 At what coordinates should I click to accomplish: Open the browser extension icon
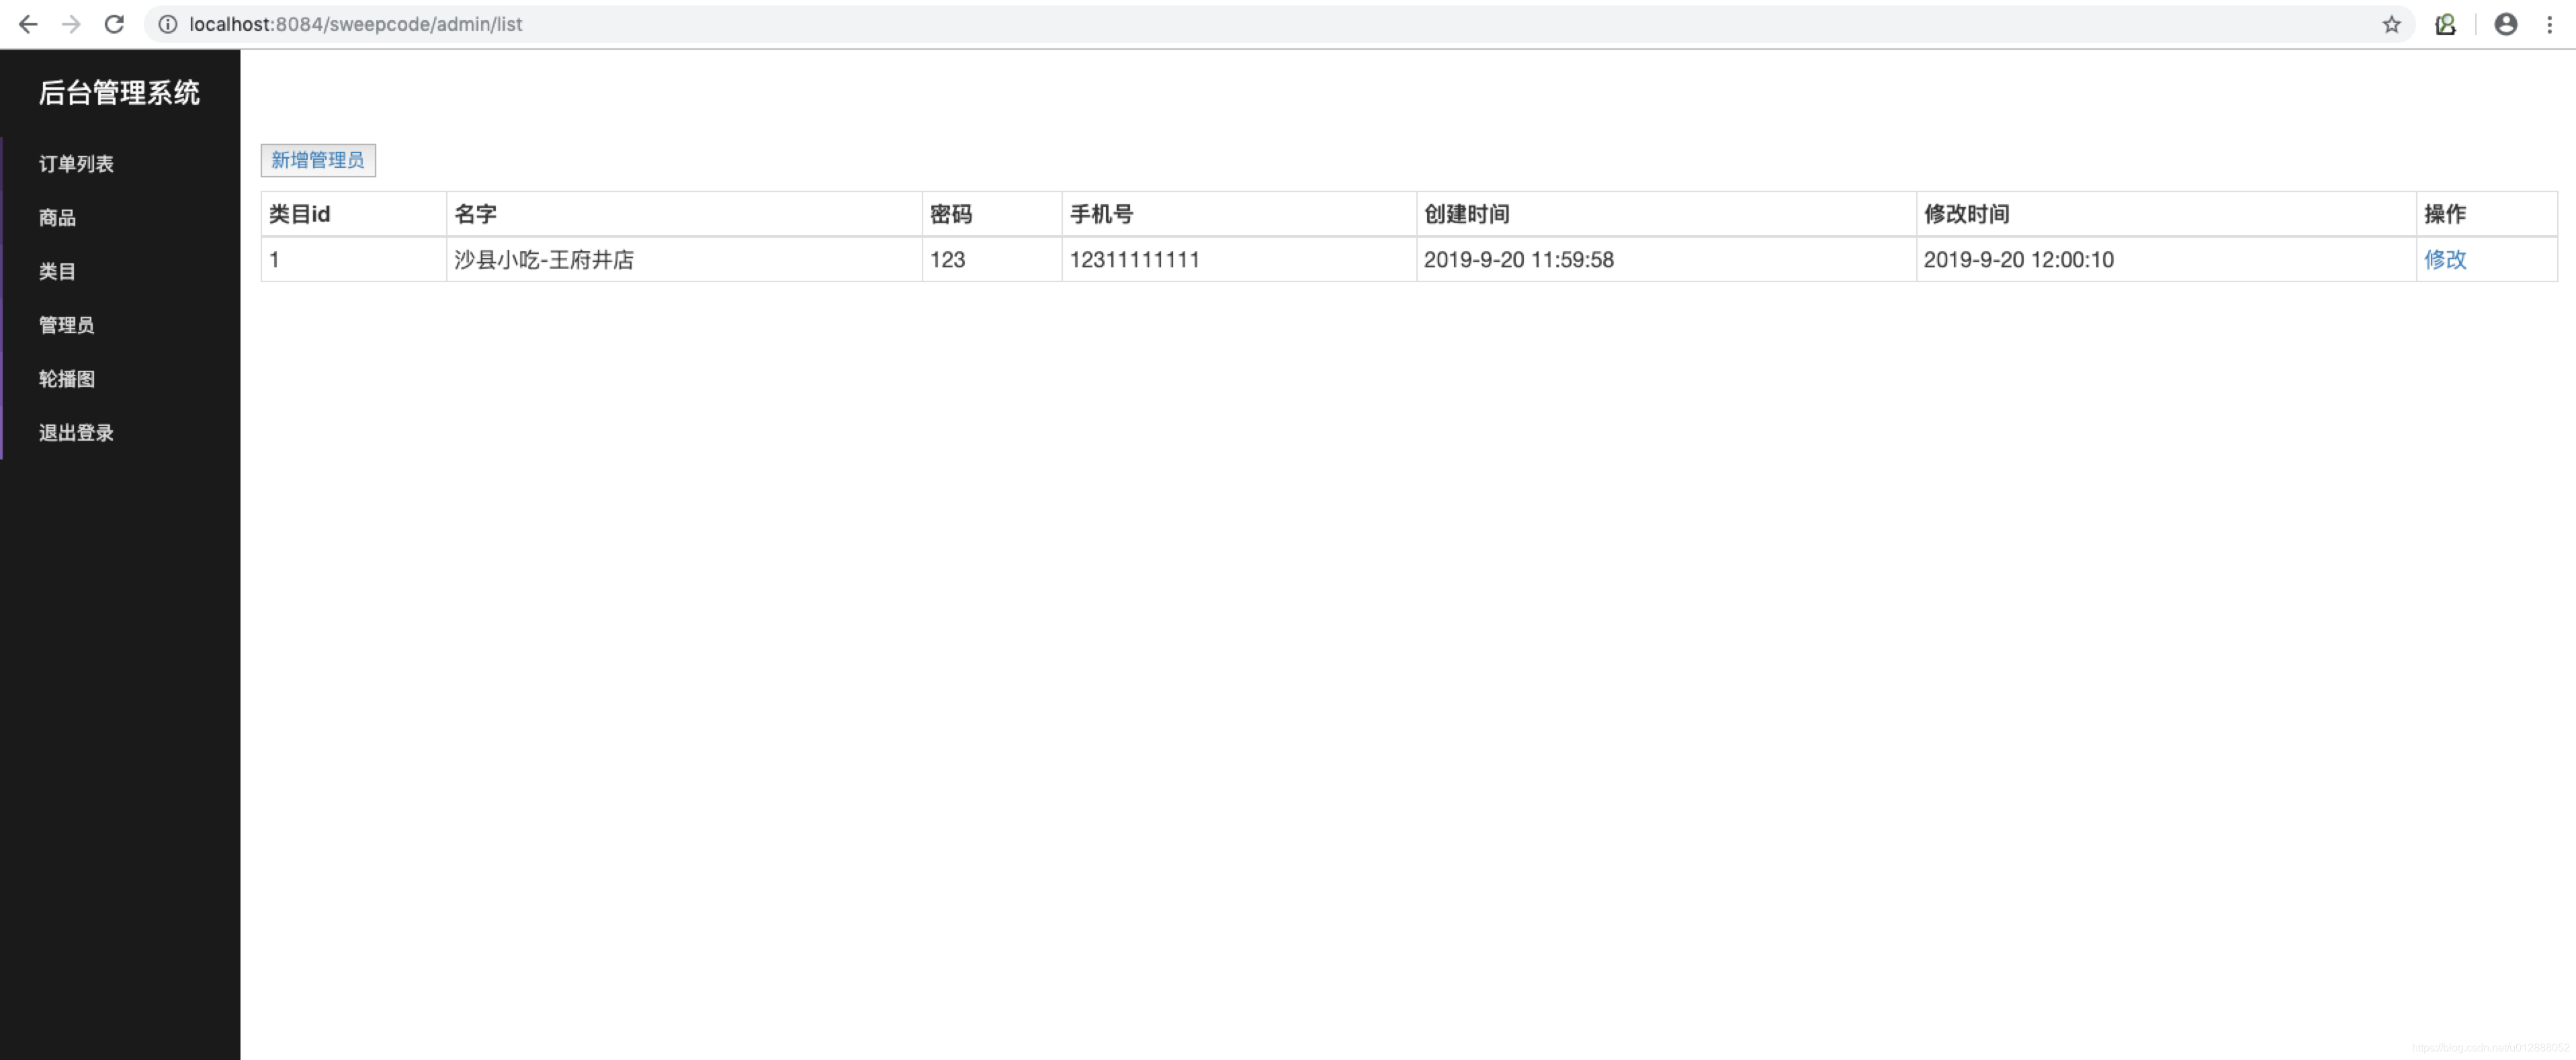pyautogui.click(x=2445, y=24)
